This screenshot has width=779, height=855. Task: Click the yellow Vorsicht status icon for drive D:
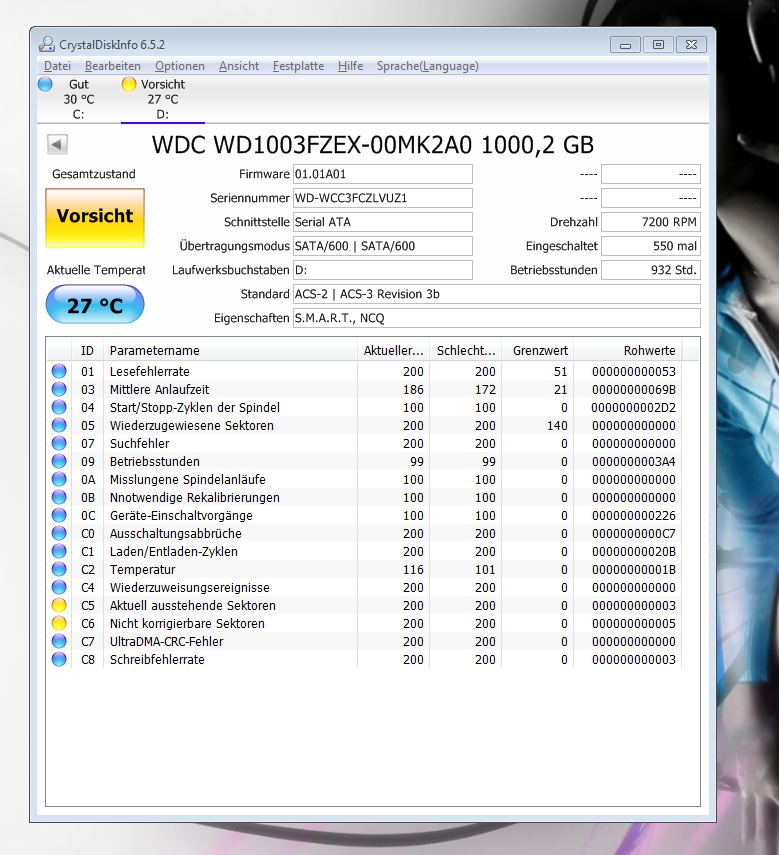point(129,84)
